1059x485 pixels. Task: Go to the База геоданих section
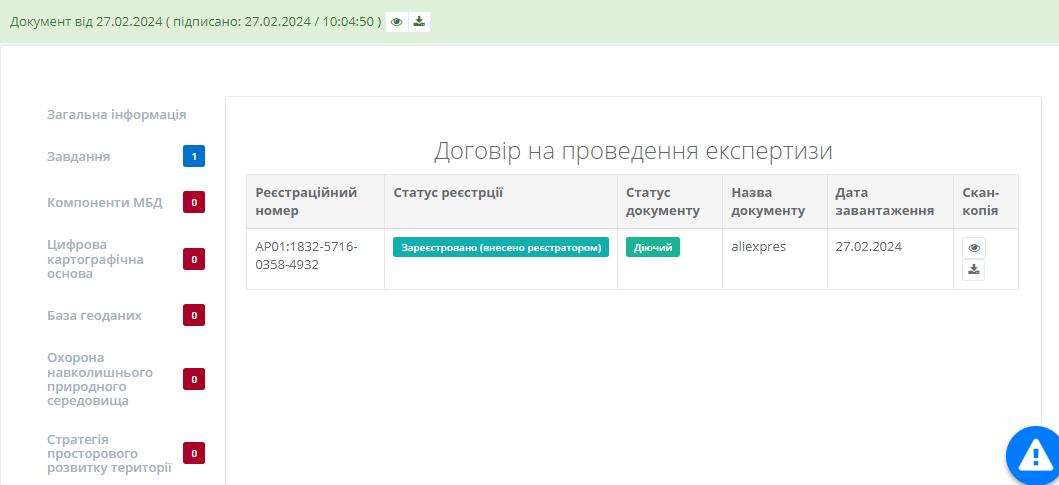(x=94, y=315)
